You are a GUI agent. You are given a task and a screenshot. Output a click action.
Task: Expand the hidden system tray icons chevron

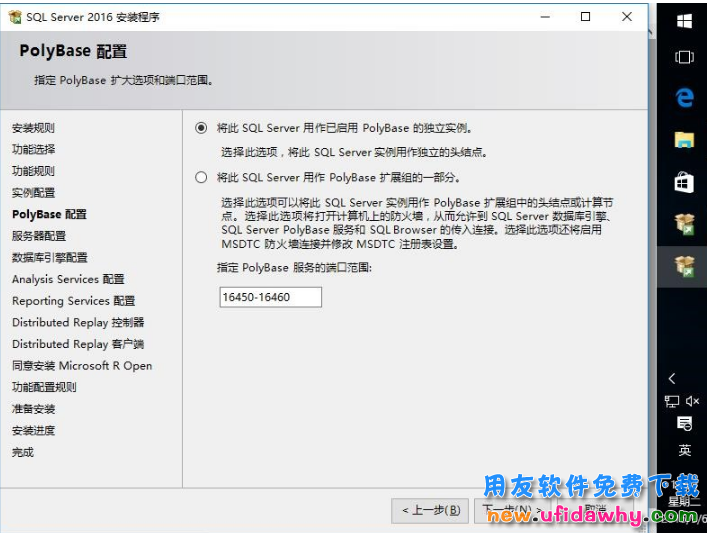672,378
